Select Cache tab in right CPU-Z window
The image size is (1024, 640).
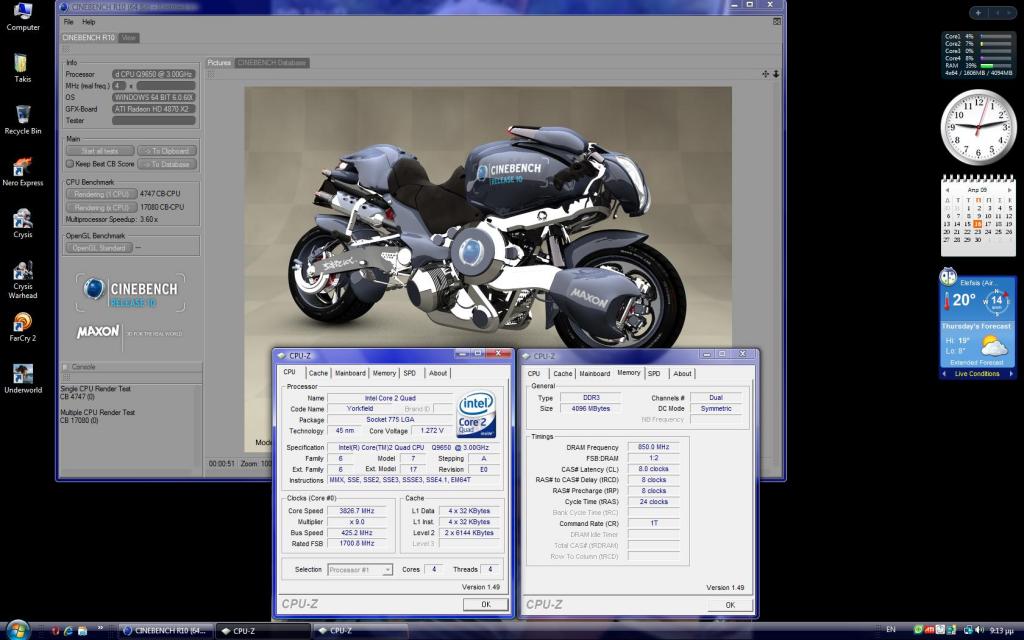562,374
